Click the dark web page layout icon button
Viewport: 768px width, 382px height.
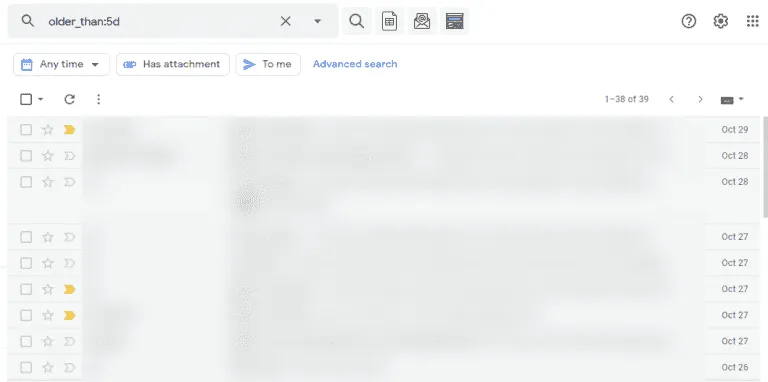click(x=455, y=21)
